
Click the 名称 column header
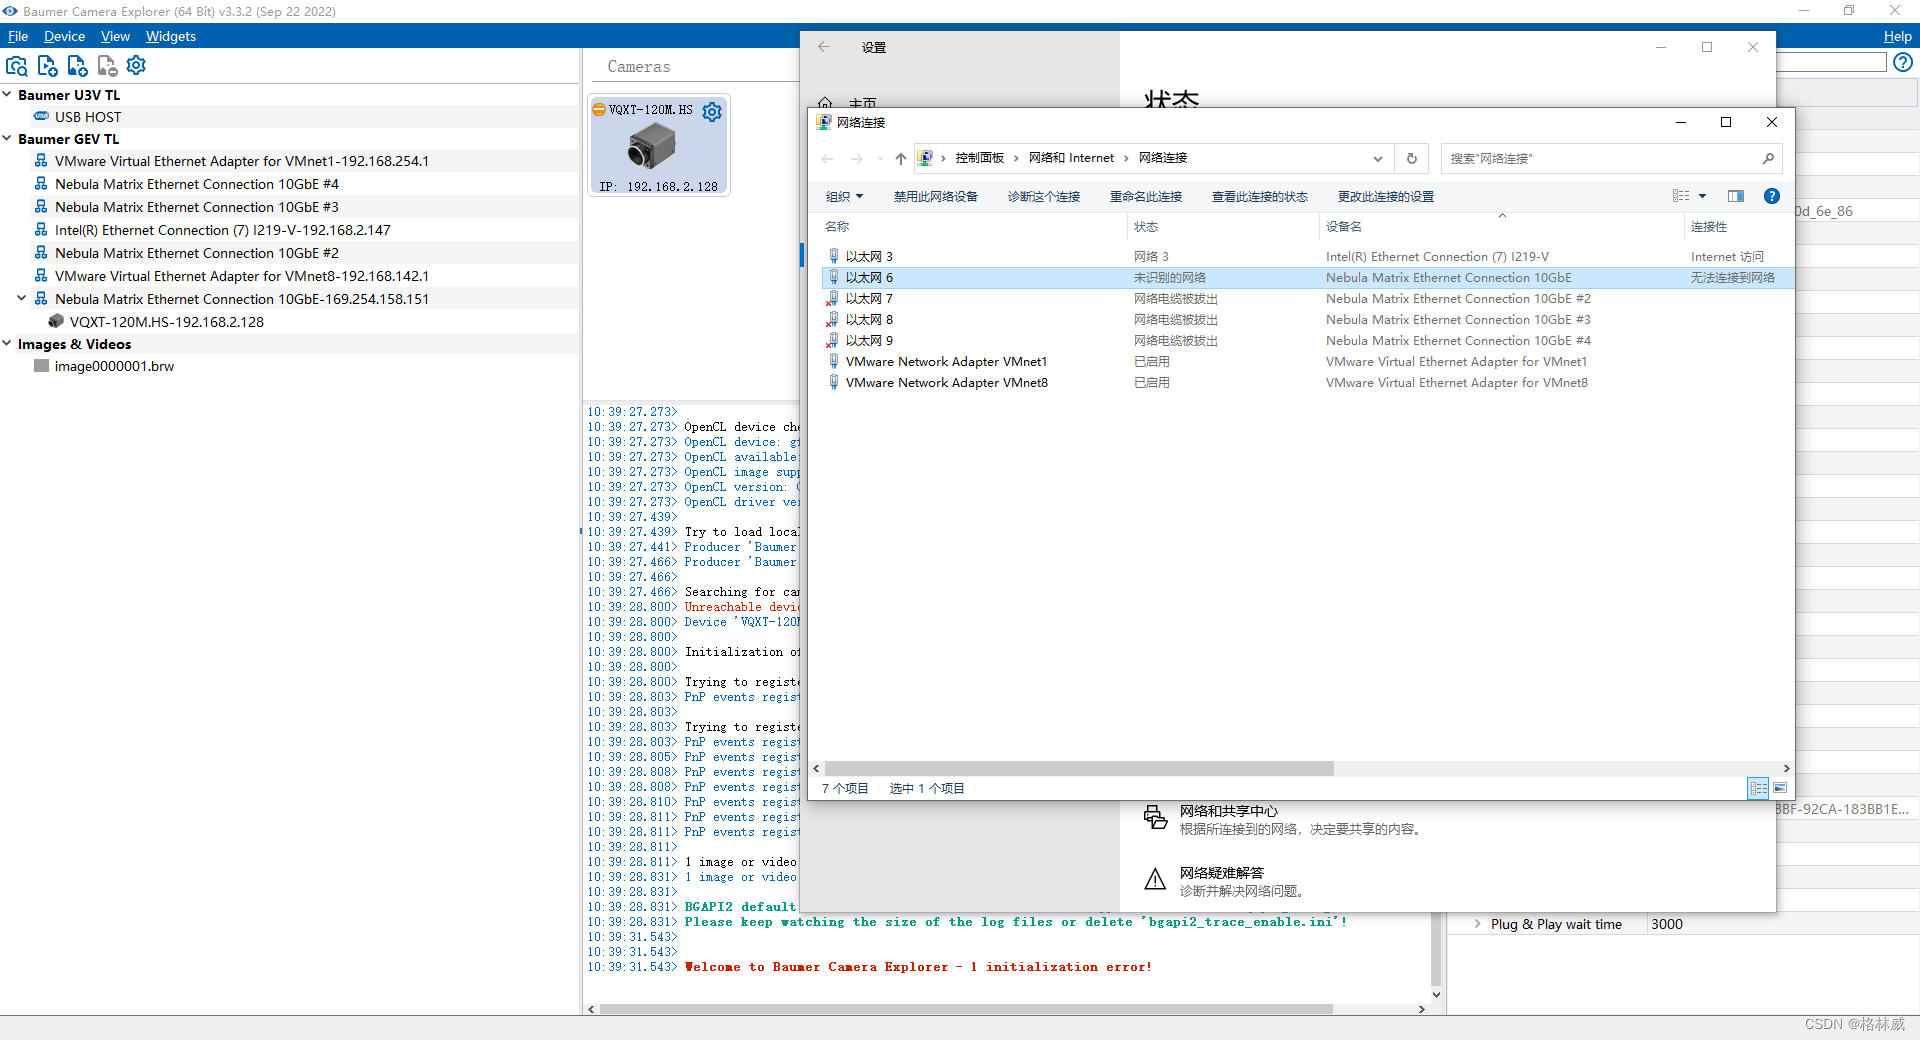pos(837,227)
